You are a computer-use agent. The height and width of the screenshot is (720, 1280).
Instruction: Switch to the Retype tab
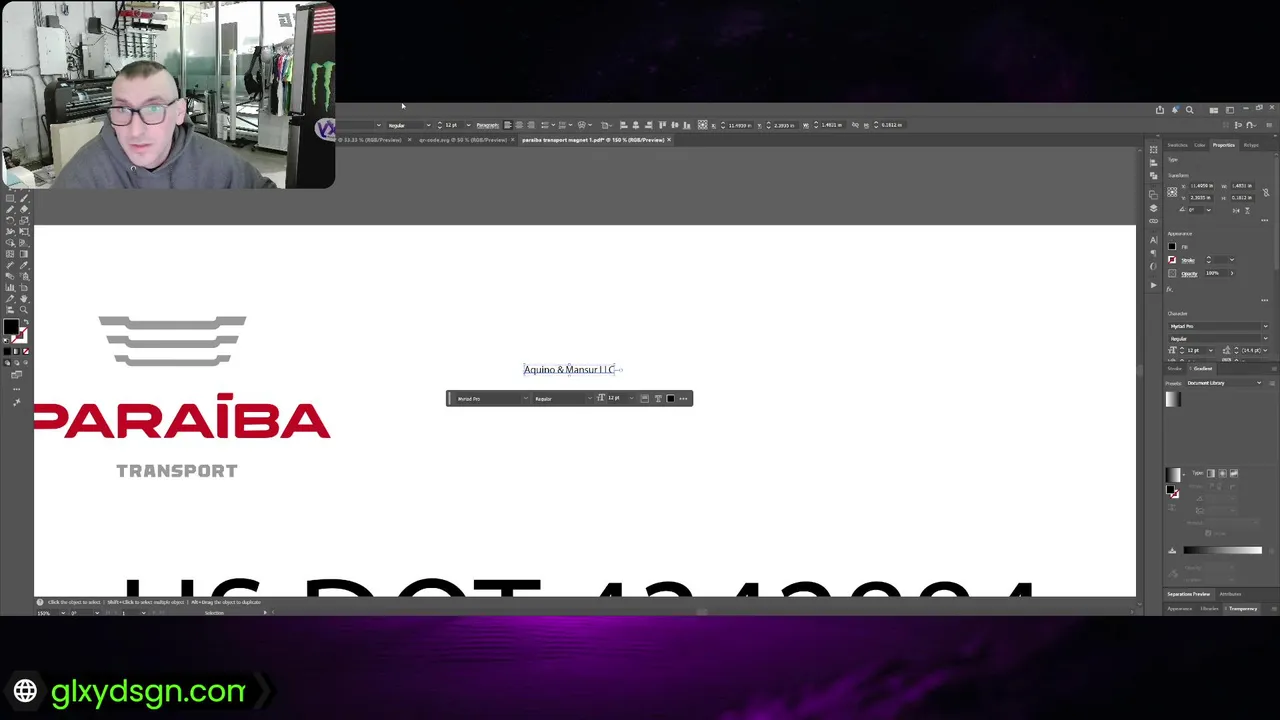coord(1251,145)
